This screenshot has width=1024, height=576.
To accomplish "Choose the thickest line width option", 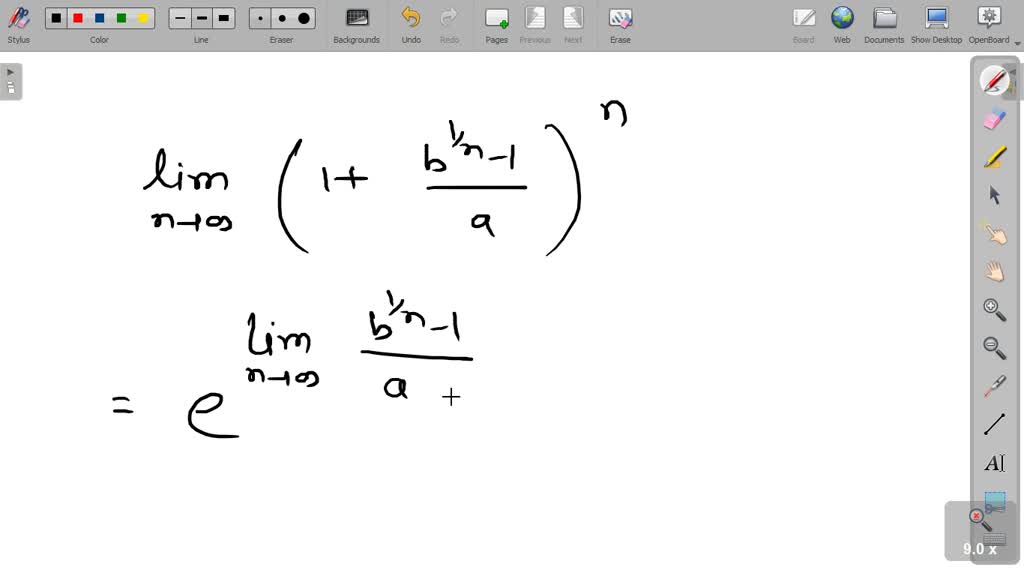I will (222, 18).
